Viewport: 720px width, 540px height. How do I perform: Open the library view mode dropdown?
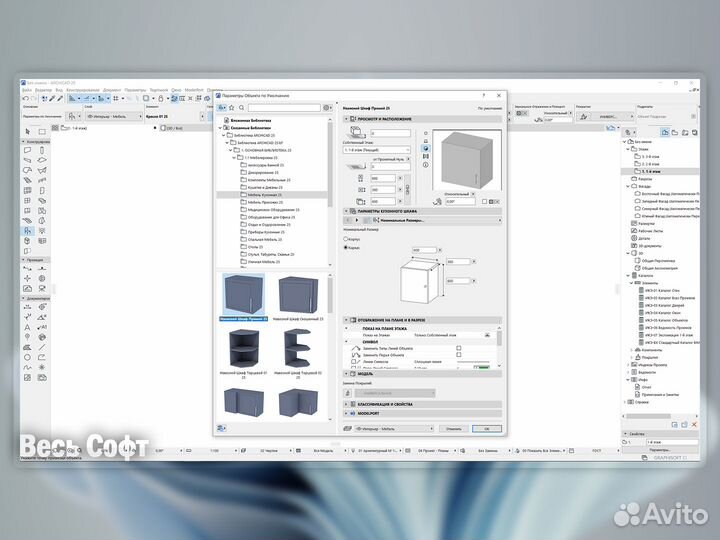tap(222, 107)
